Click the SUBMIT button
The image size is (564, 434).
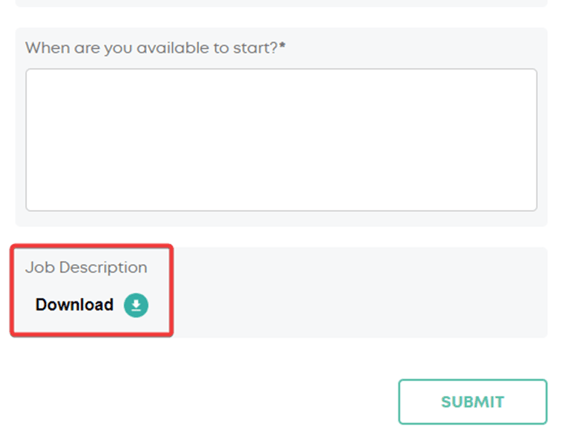pos(473,402)
